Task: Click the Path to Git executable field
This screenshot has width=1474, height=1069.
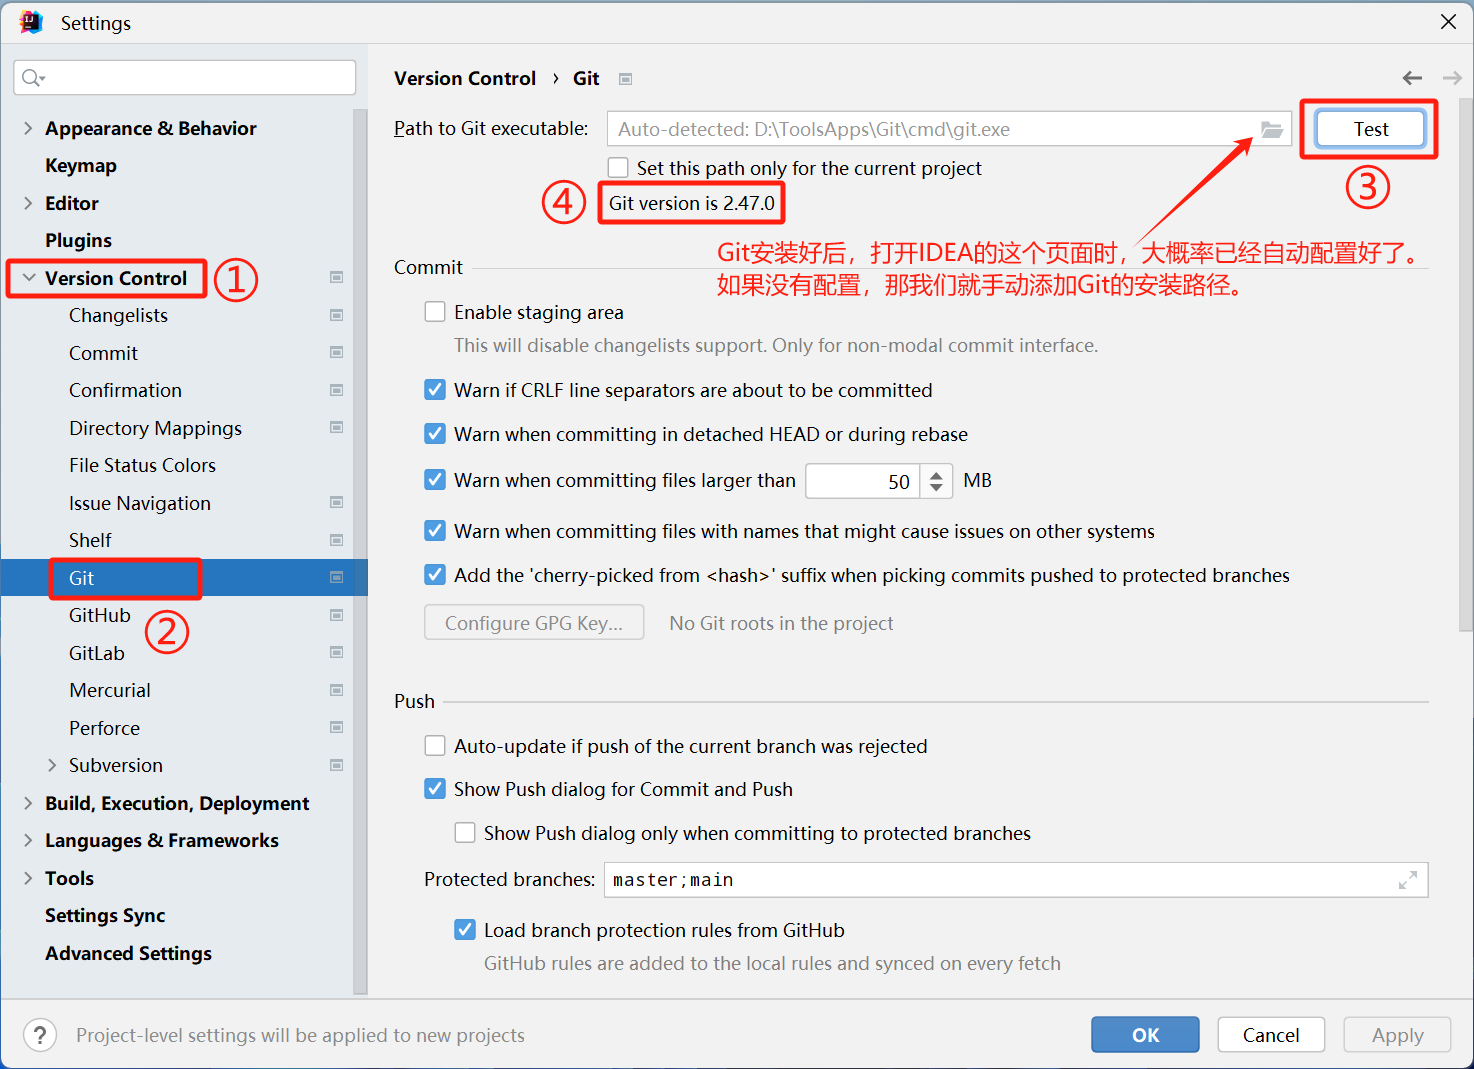Action: (949, 129)
